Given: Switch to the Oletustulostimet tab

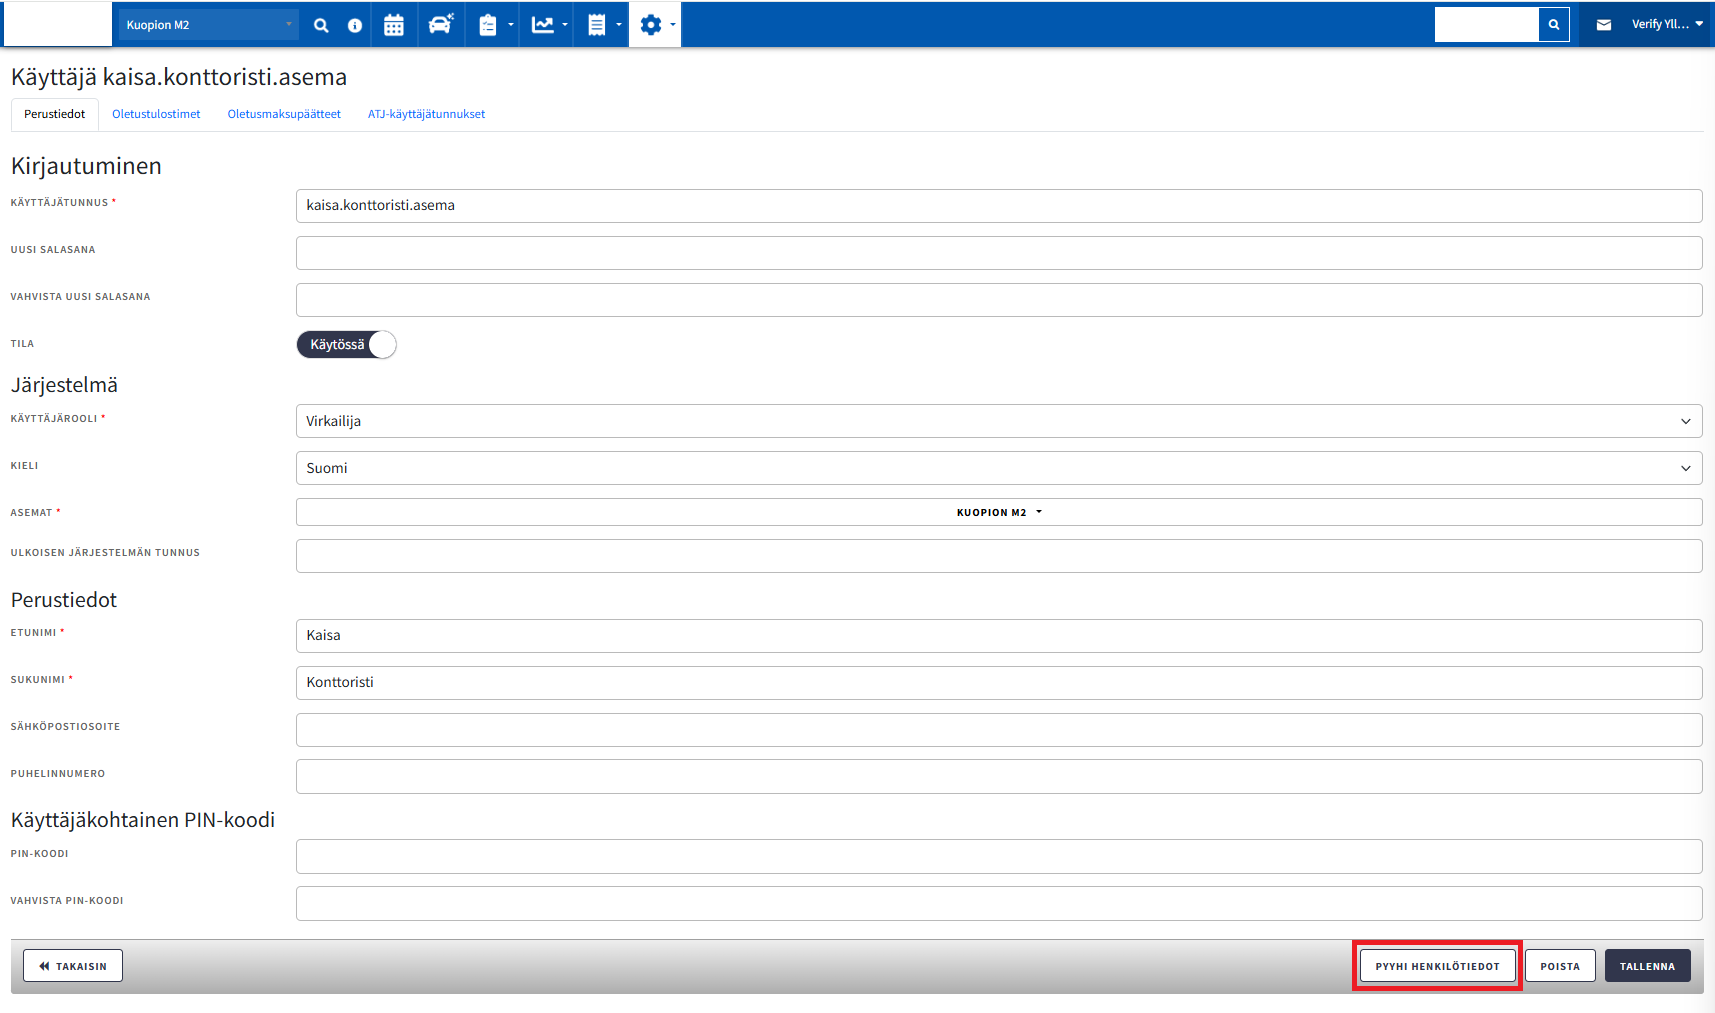Looking at the screenshot, I should tap(156, 114).
